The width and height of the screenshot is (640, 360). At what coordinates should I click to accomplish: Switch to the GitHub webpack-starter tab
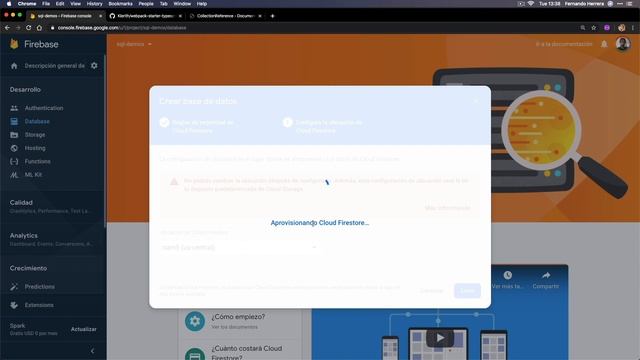tap(145, 16)
